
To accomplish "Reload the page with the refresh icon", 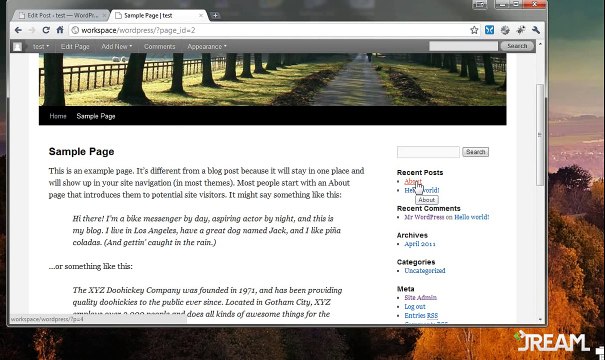I will [46, 30].
